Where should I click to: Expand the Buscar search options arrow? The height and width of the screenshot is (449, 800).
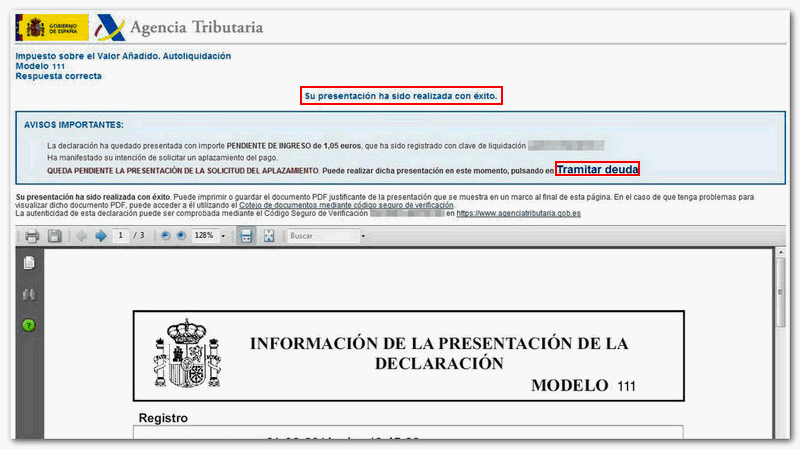(x=363, y=236)
